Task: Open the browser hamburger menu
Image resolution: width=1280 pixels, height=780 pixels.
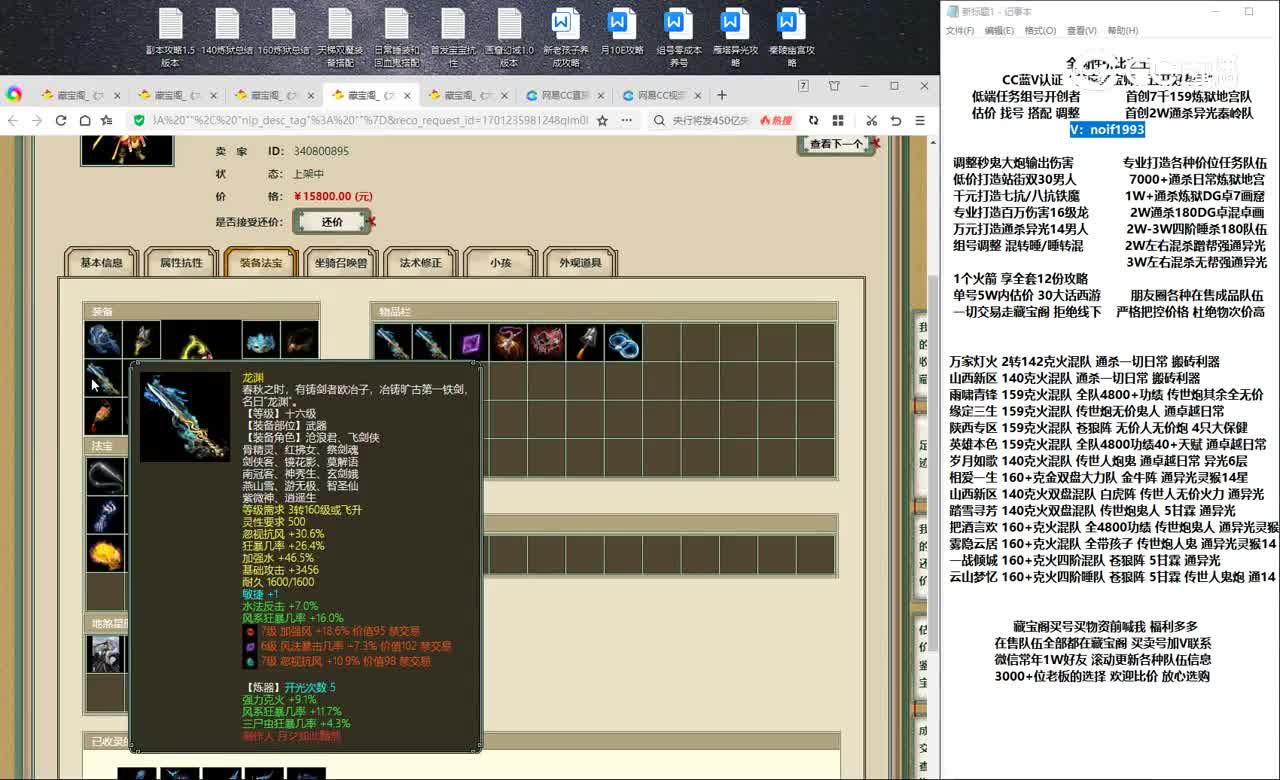Action: (x=921, y=120)
